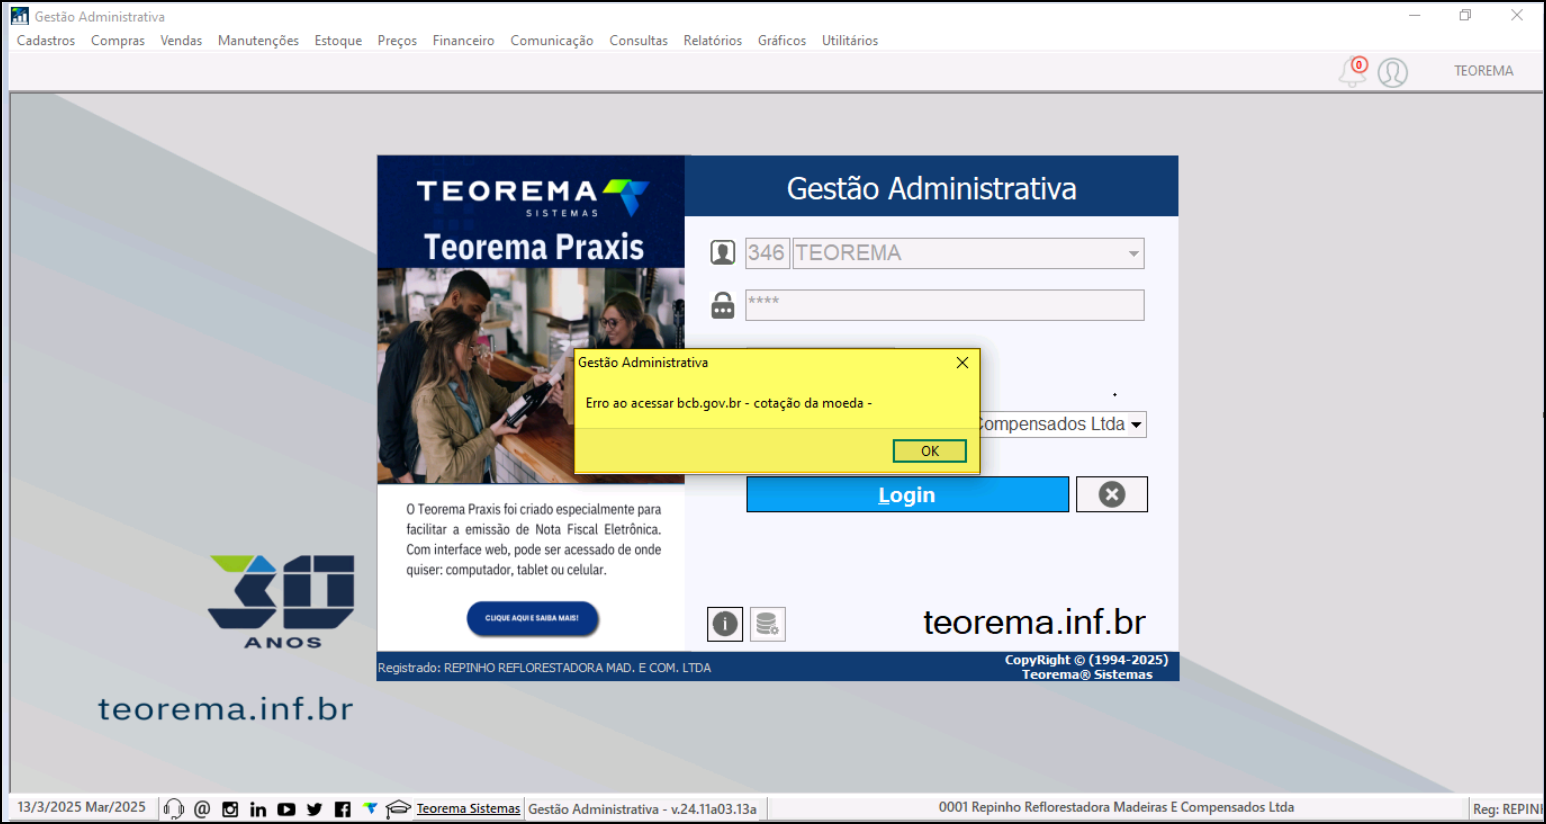Click the @ email icon in status bar
The width and height of the screenshot is (1546, 824).
202,809
